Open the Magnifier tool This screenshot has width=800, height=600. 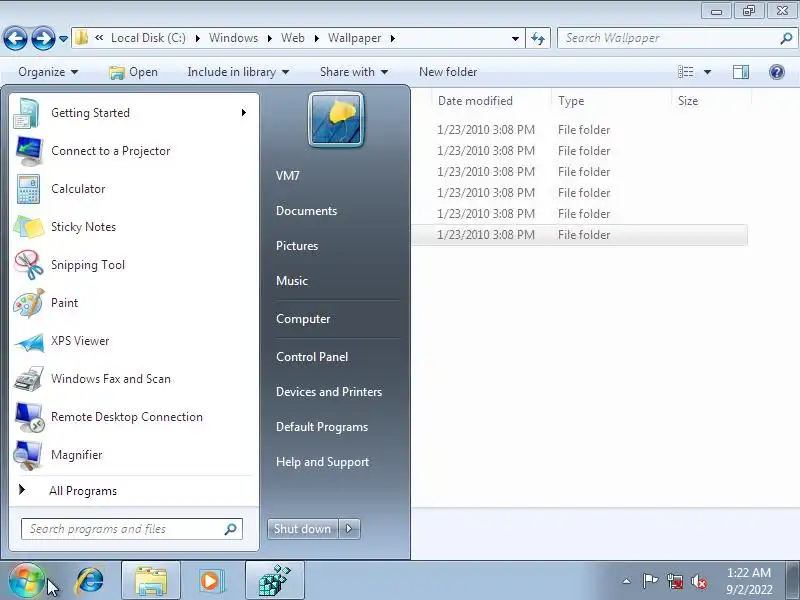[134, 455]
